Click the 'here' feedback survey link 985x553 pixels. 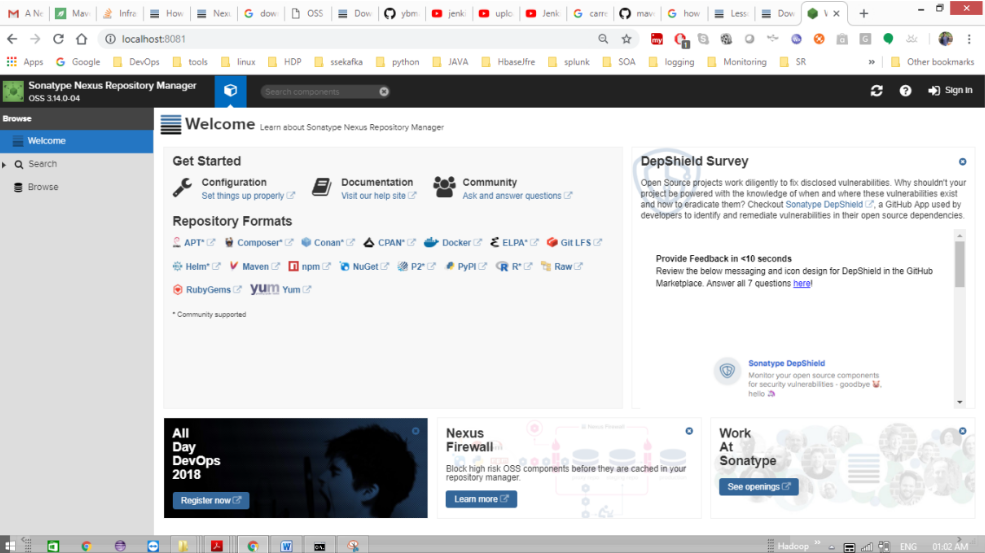(802, 283)
